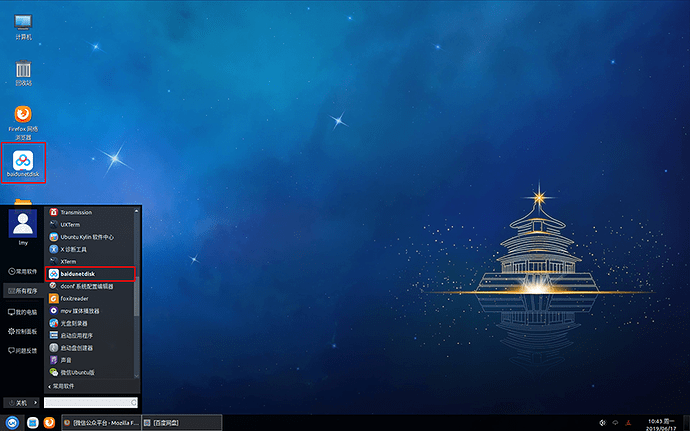This screenshot has width=690, height=431.
Task: Click 我的电脑 in the start menu
Action: [23, 311]
